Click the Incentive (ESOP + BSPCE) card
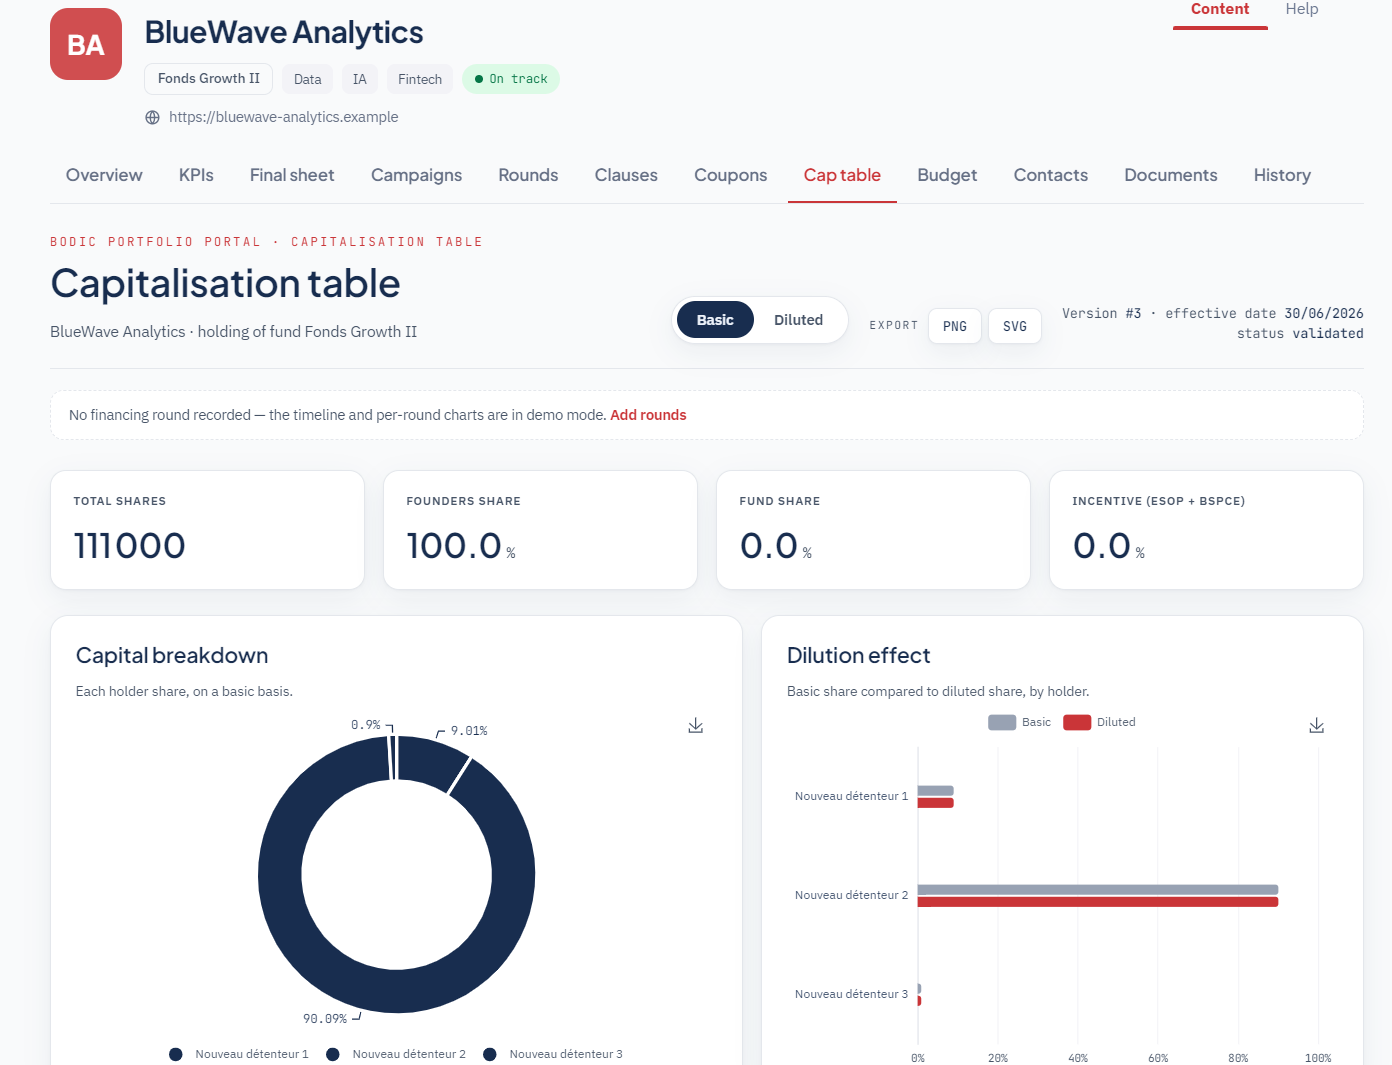Viewport: 1392px width, 1065px height. pyautogui.click(x=1206, y=530)
